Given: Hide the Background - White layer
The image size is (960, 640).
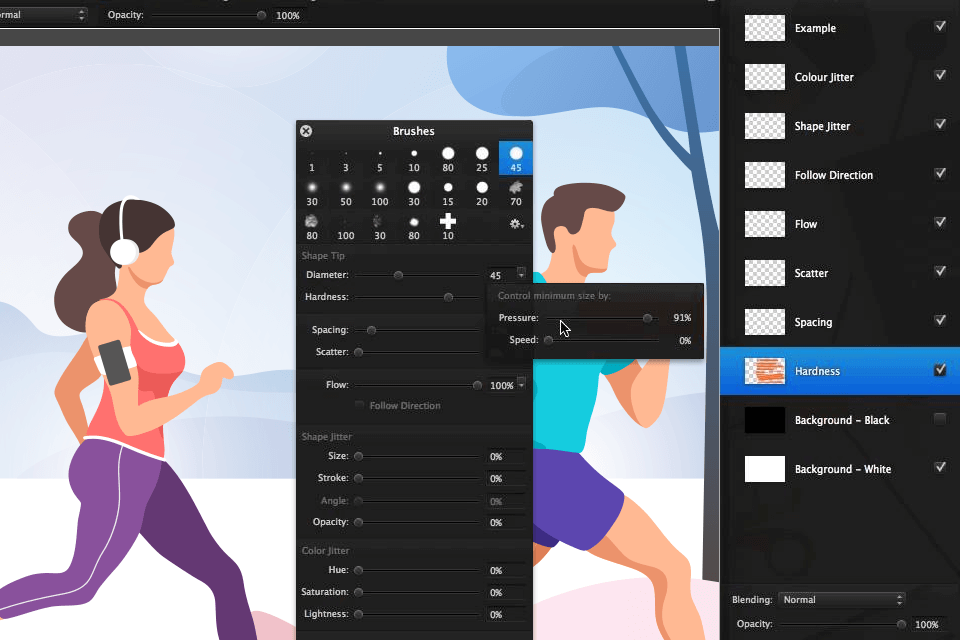Looking at the screenshot, I should (940, 467).
